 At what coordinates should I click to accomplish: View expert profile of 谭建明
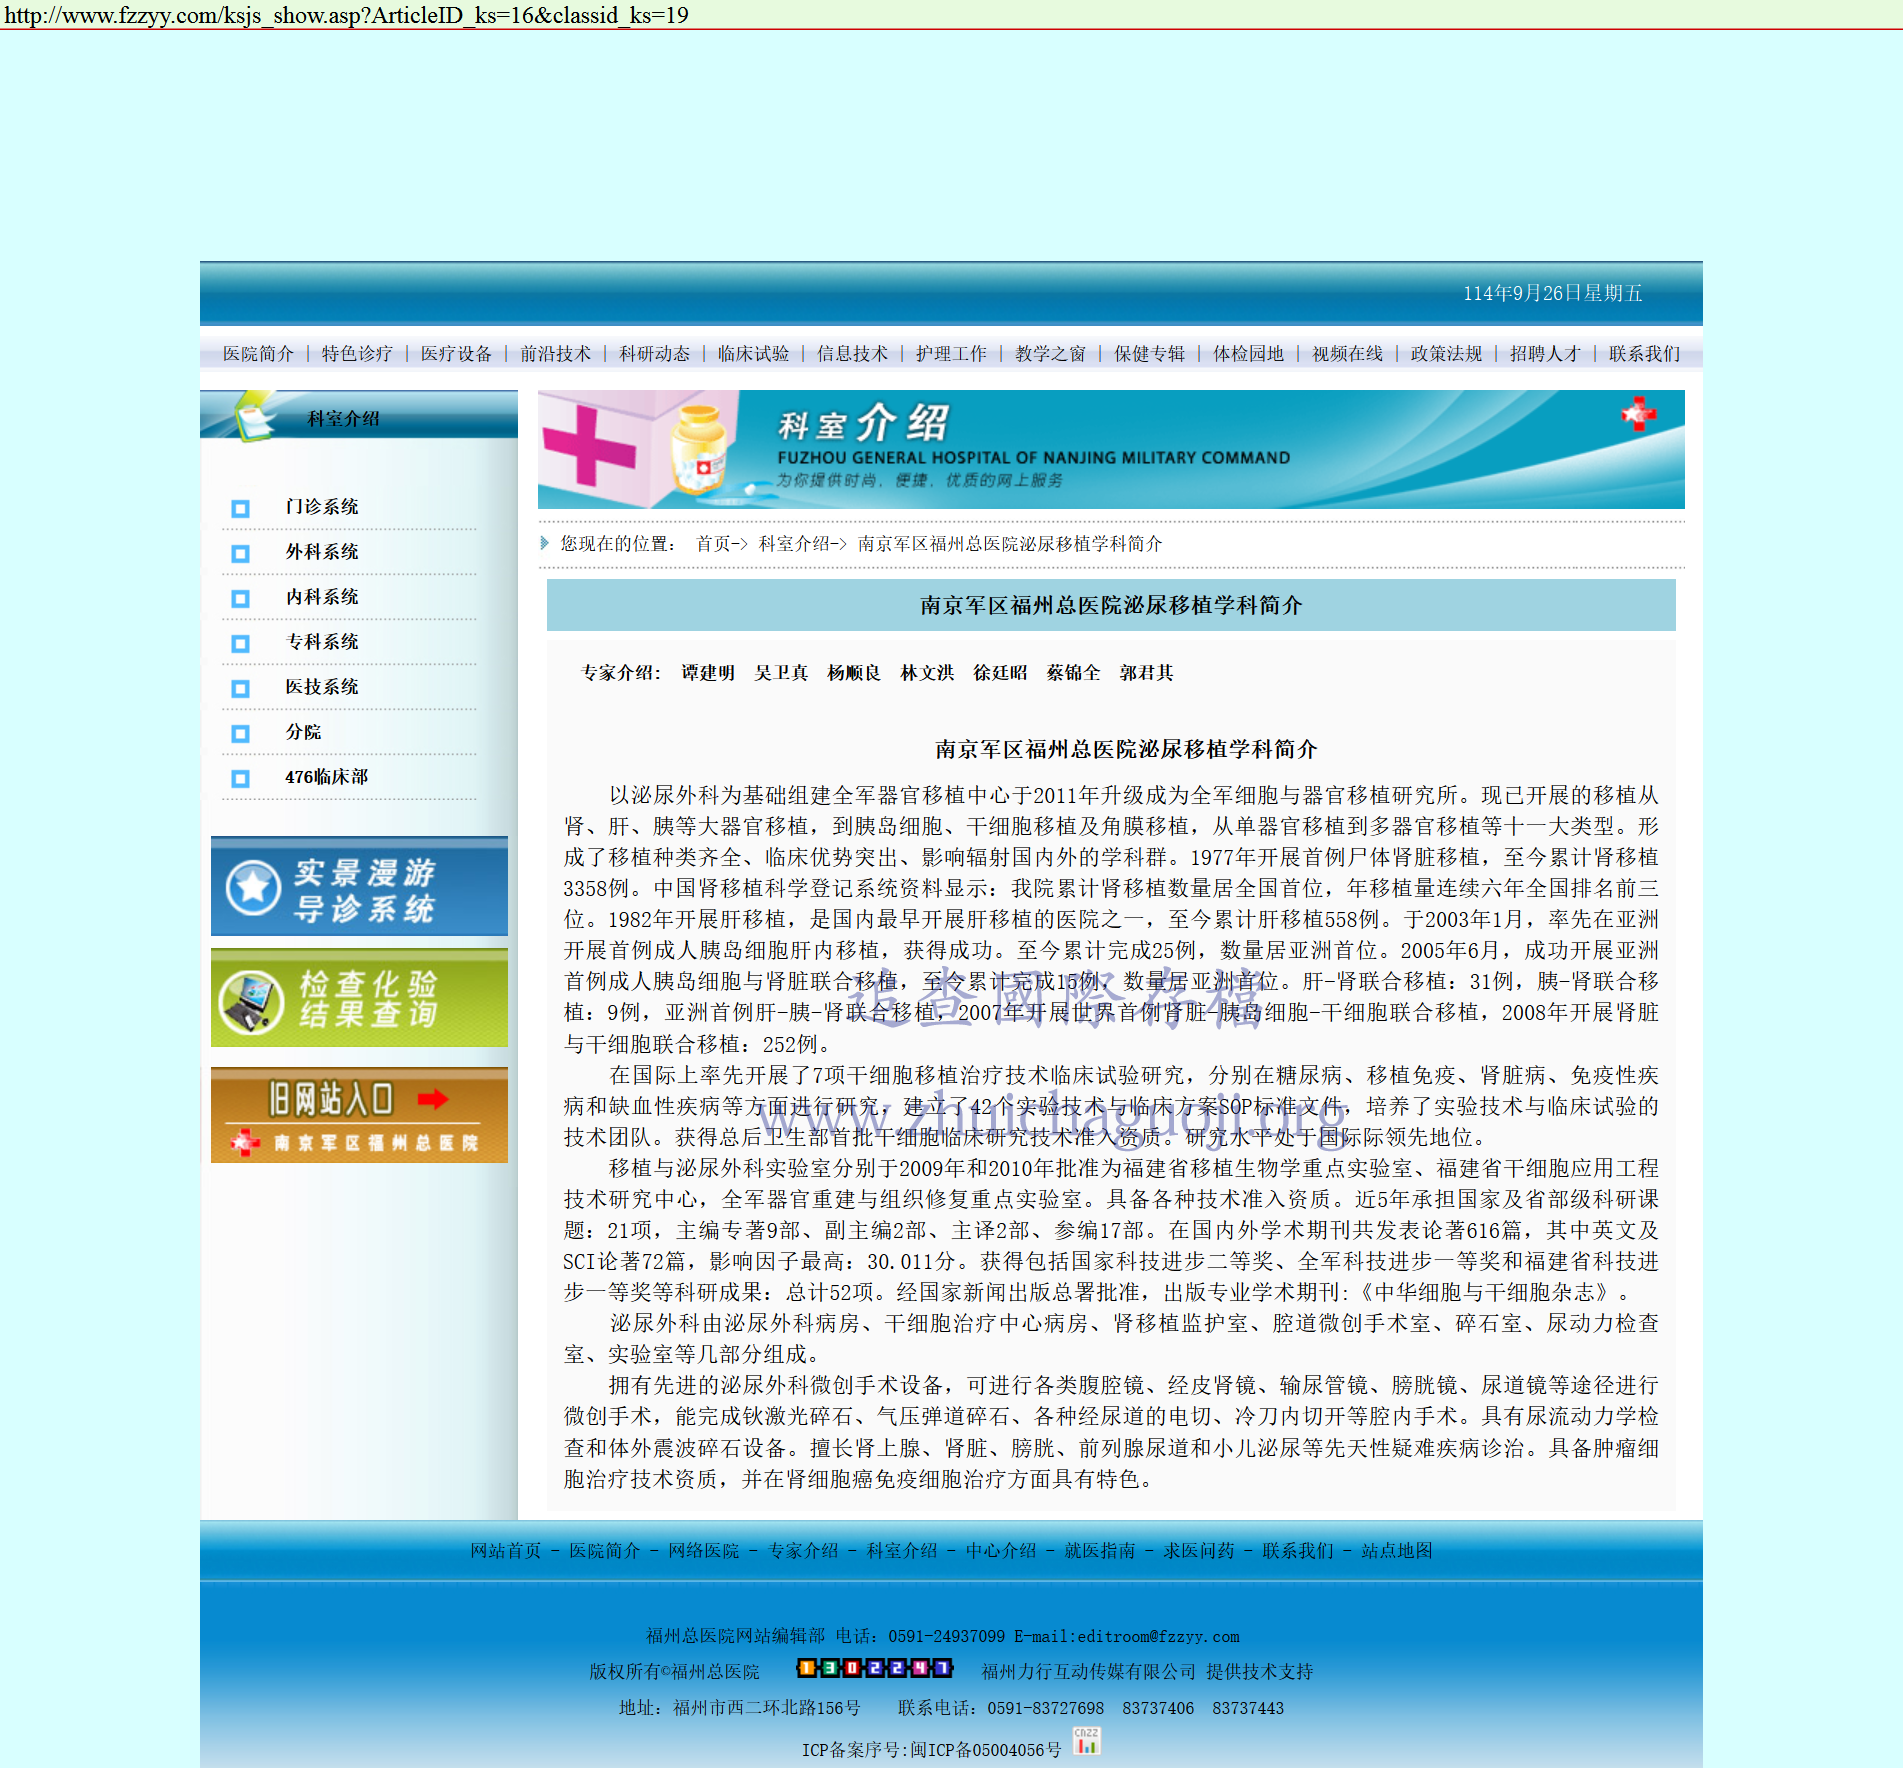(708, 673)
